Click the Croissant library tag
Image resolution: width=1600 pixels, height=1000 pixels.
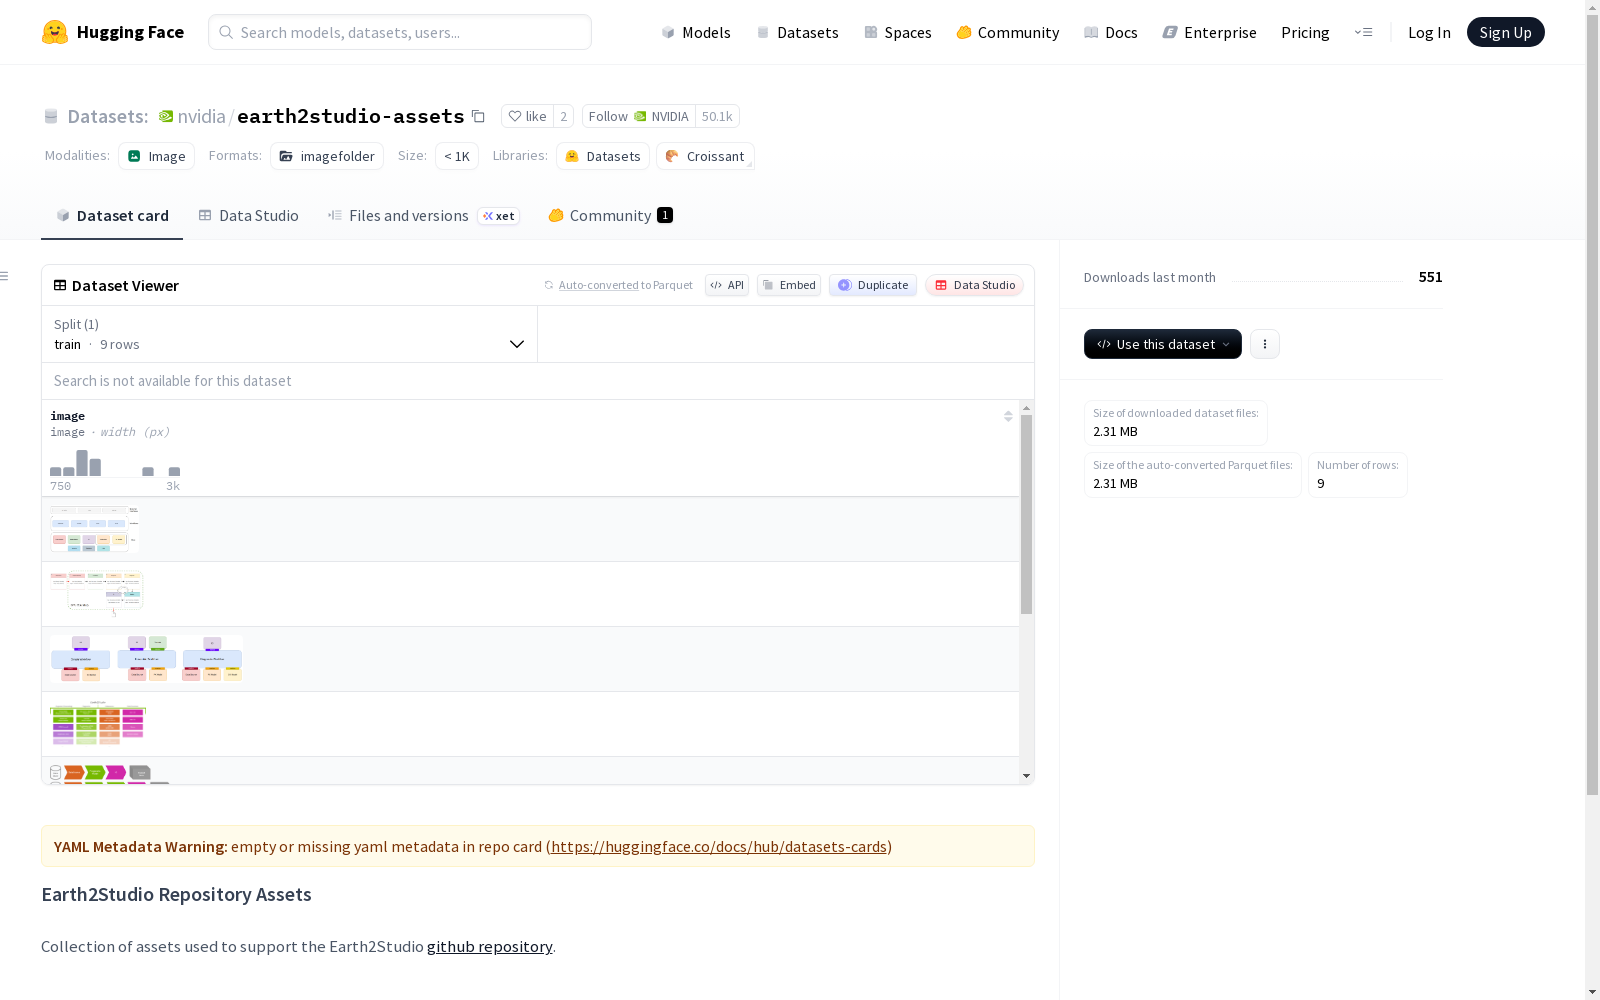pyautogui.click(x=705, y=156)
